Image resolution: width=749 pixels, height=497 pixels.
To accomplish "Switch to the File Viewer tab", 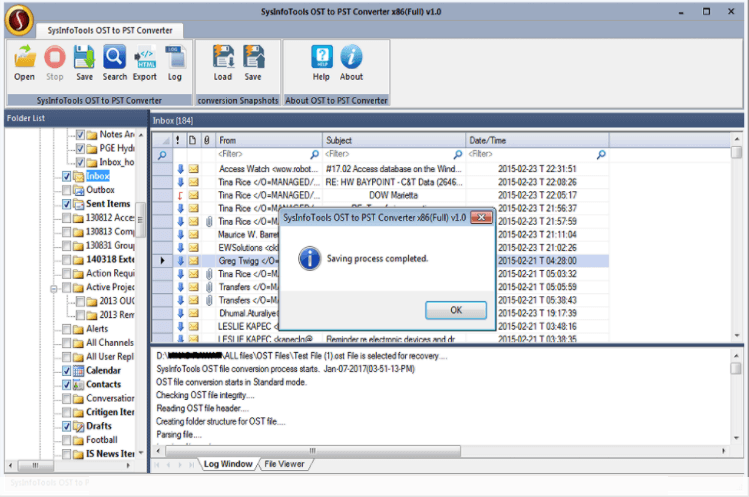I will tap(284, 464).
